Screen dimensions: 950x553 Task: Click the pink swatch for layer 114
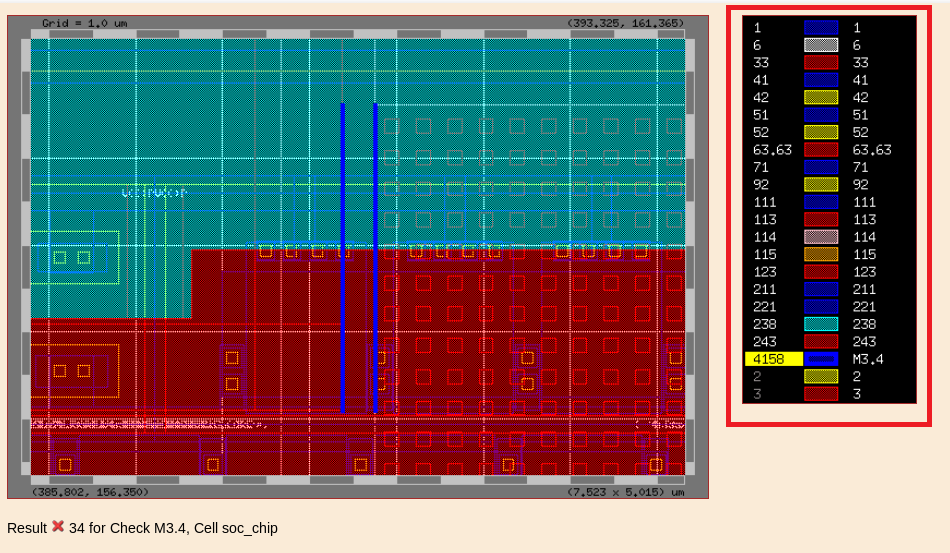821,237
